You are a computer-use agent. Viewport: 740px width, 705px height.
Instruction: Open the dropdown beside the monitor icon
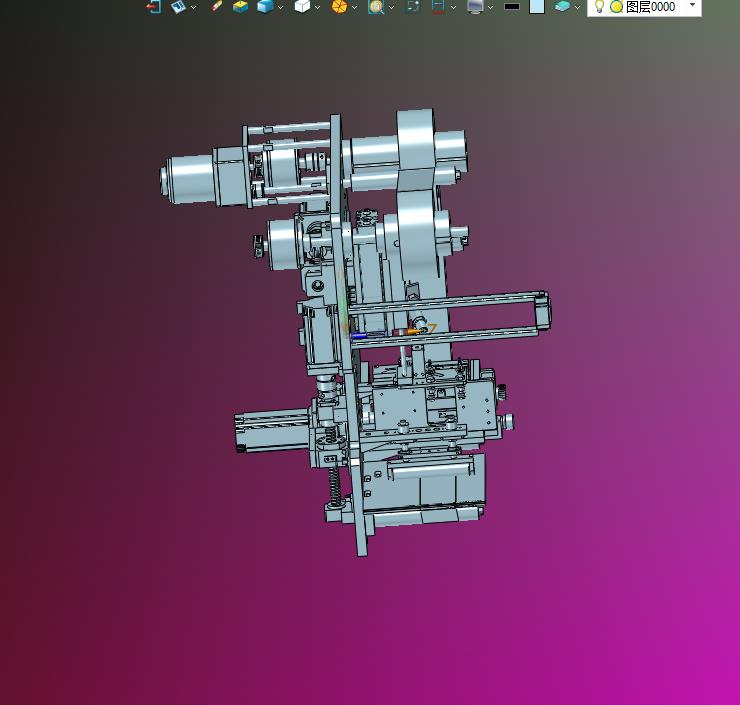coord(490,7)
